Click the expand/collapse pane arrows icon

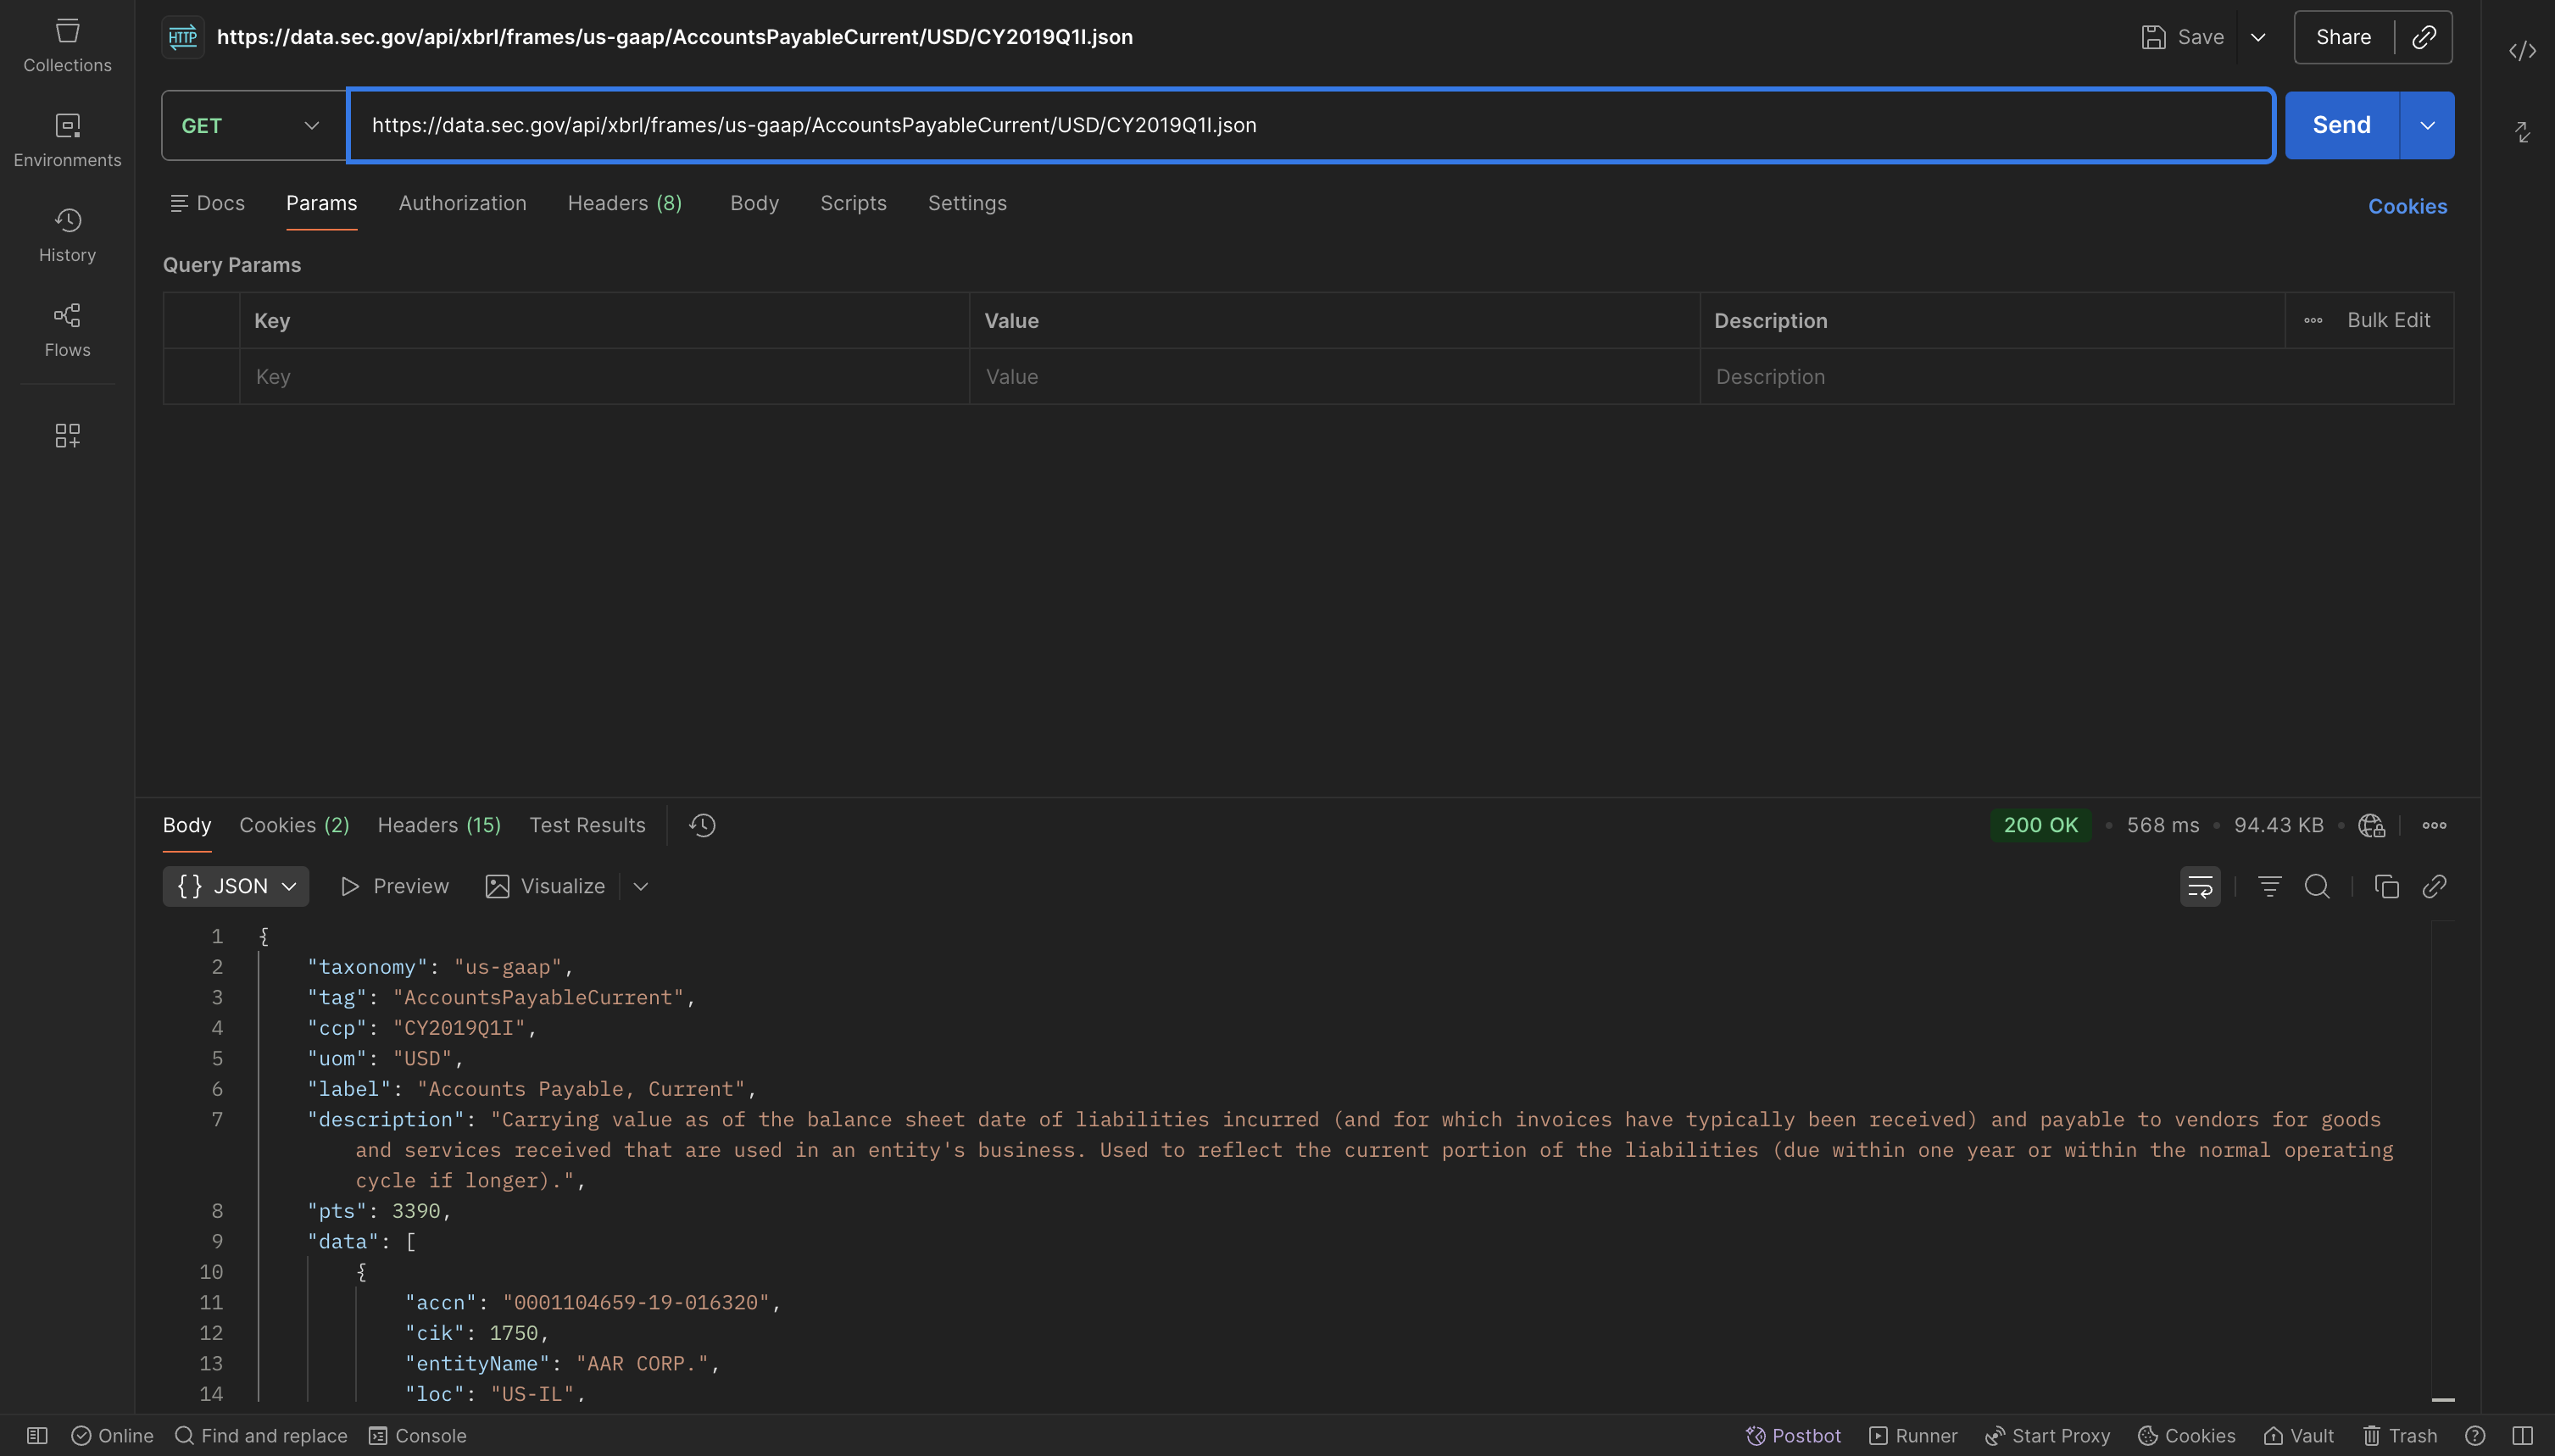[x=2522, y=131]
